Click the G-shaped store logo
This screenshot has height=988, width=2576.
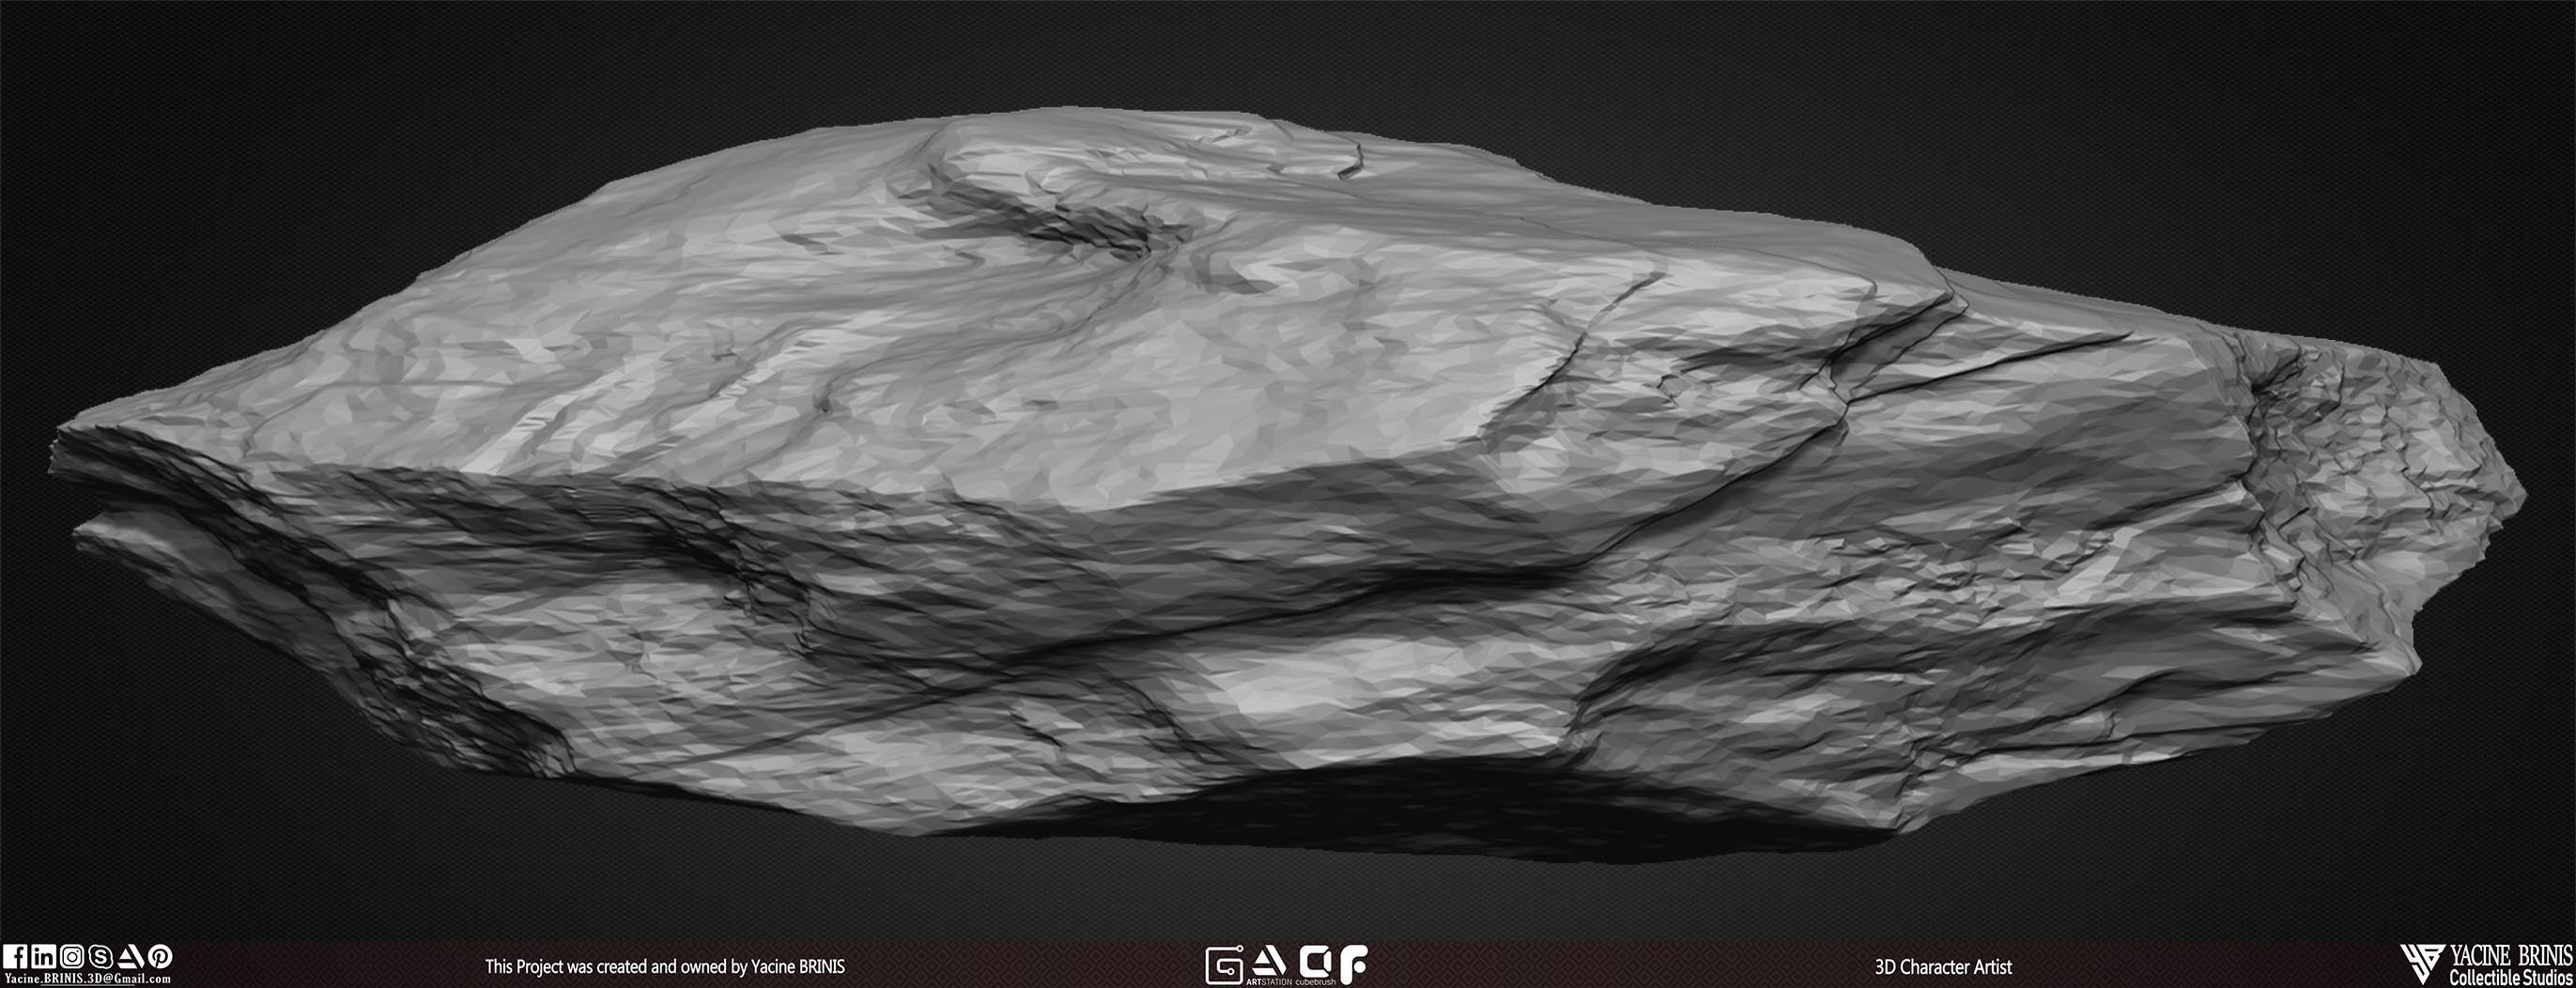[x=1225, y=965]
